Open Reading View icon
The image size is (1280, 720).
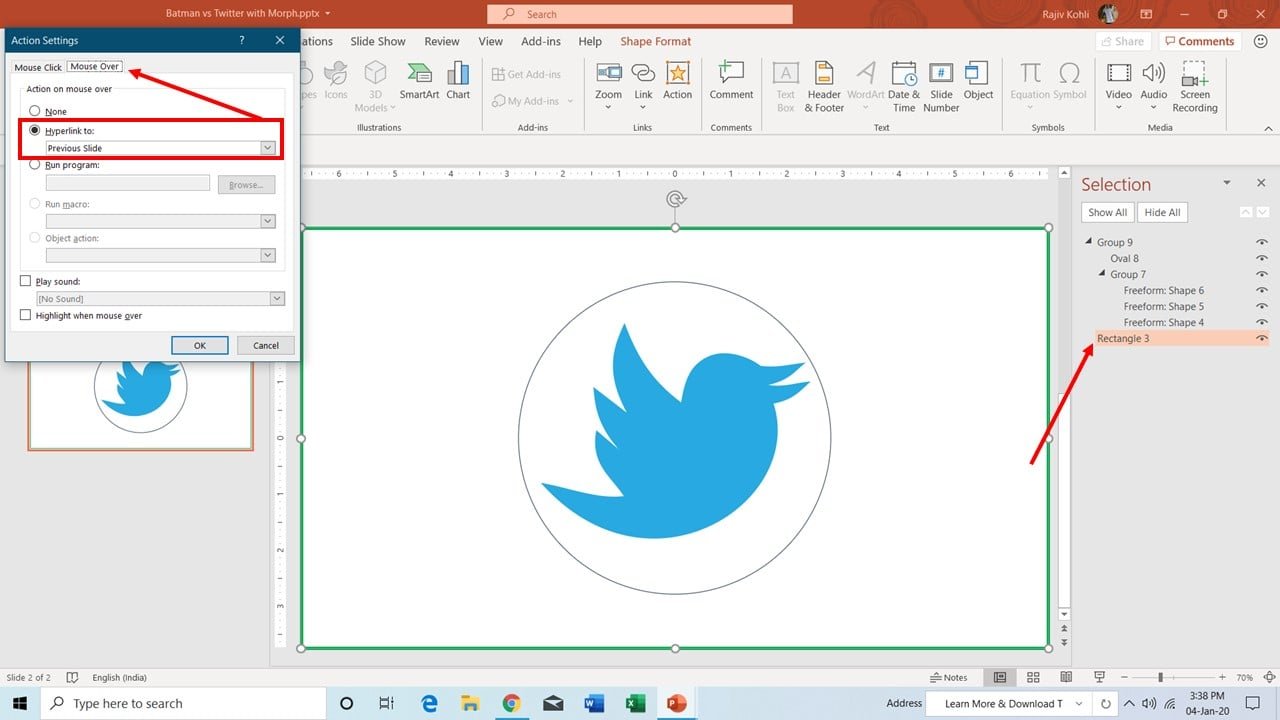click(1067, 677)
